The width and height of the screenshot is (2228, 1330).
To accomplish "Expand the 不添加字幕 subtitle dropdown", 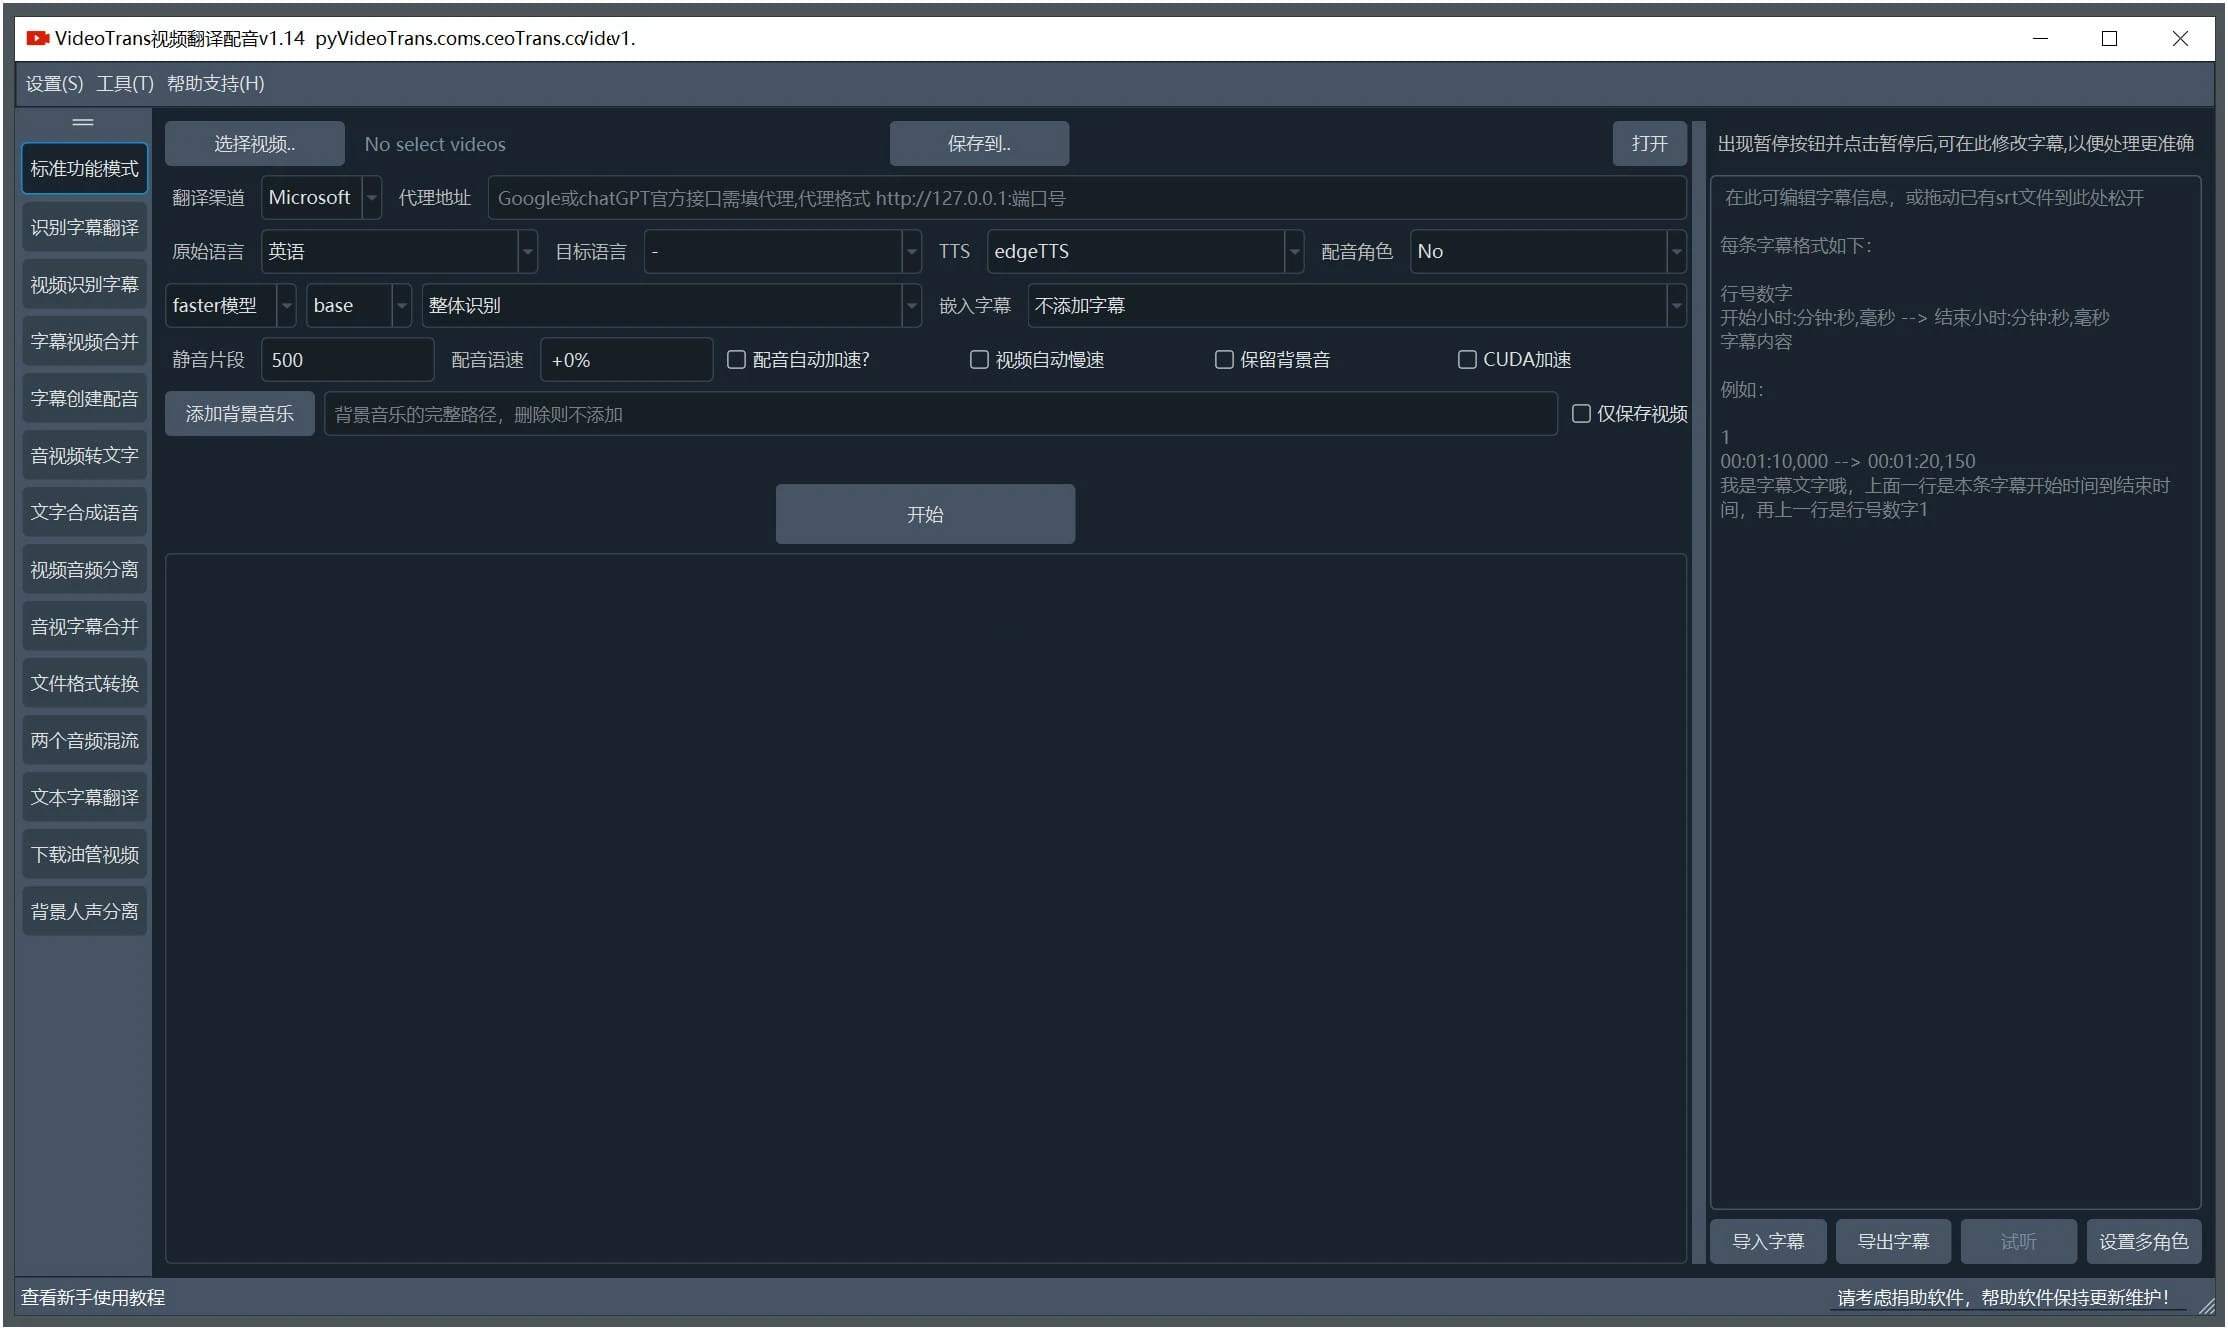I will coord(1678,305).
